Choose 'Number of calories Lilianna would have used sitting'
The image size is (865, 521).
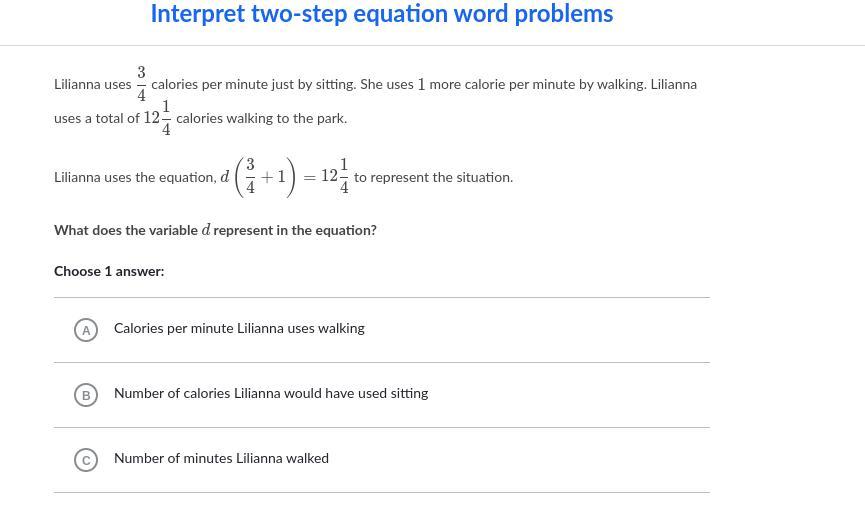271,393
